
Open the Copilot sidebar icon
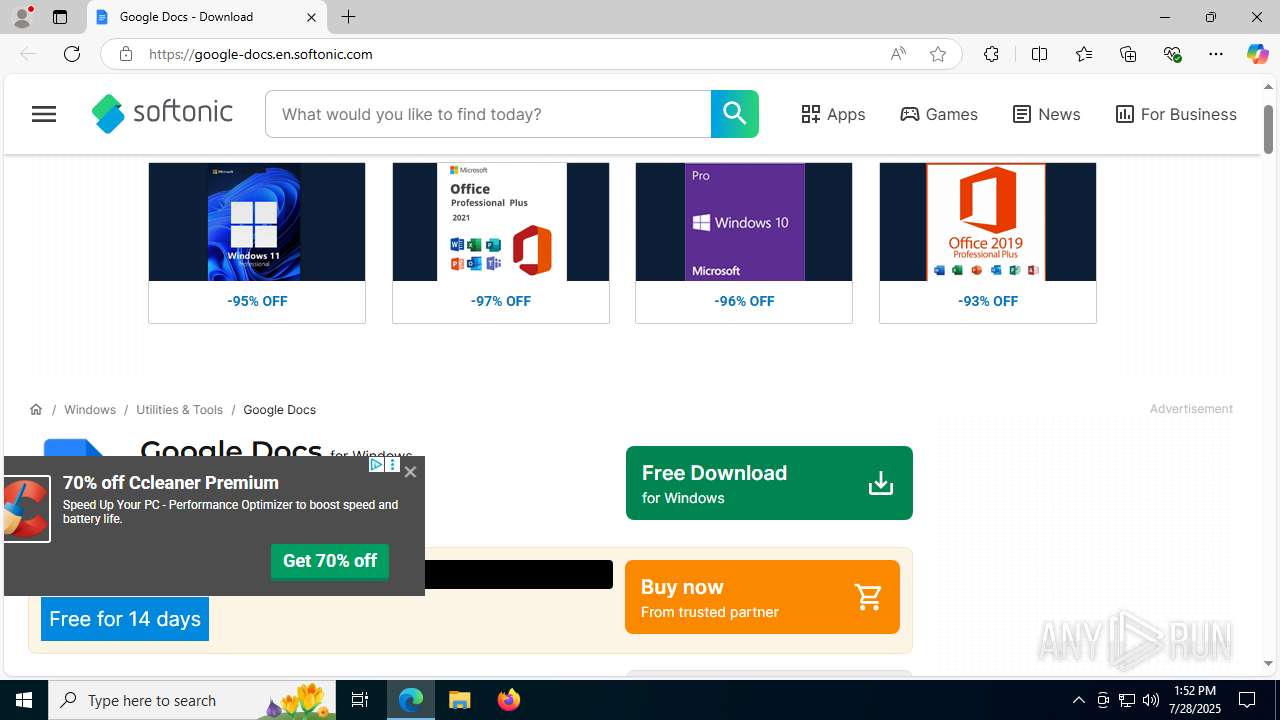pyautogui.click(x=1257, y=54)
